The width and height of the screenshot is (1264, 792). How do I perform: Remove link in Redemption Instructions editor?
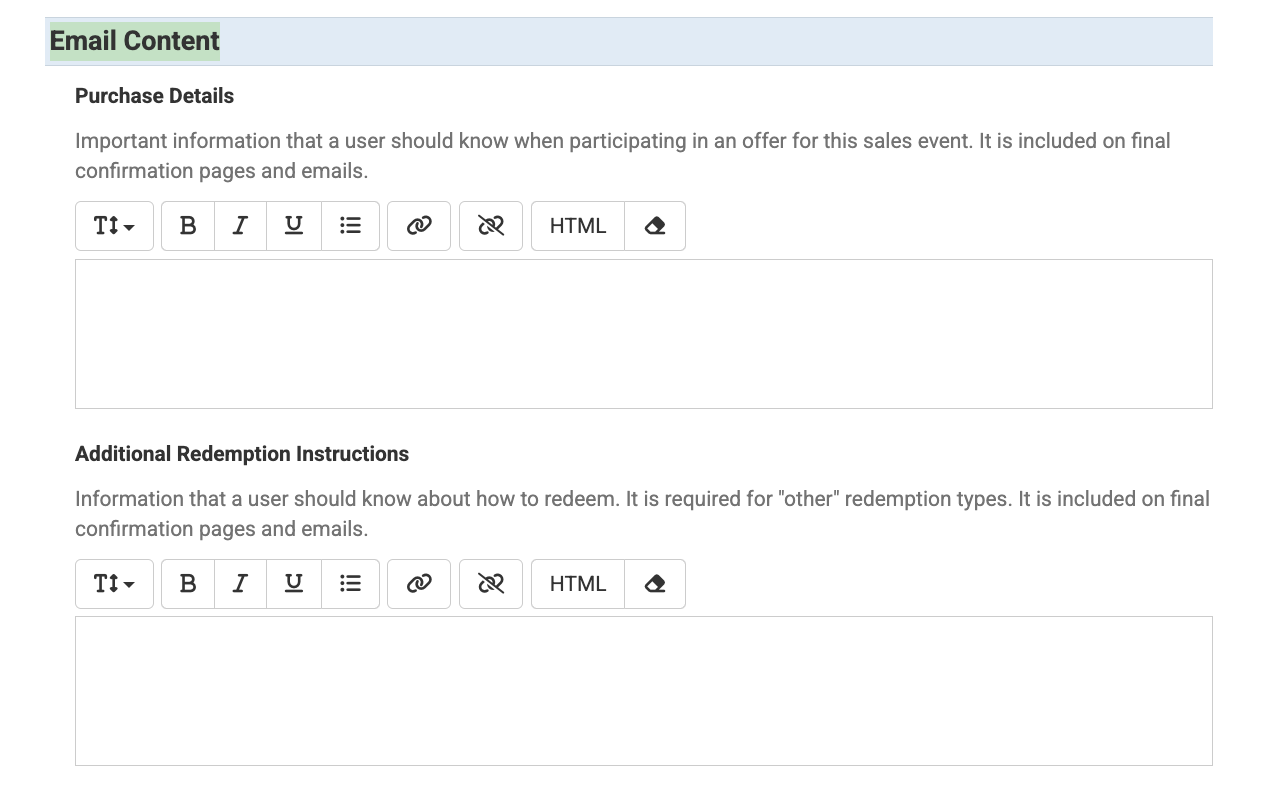[491, 584]
